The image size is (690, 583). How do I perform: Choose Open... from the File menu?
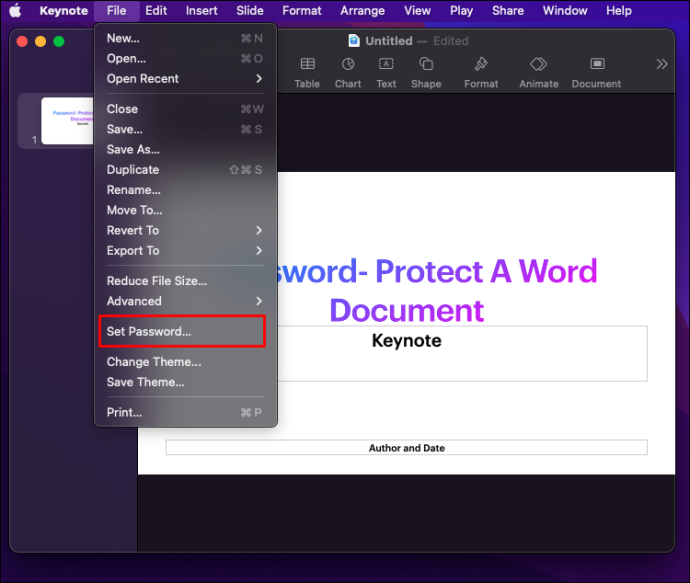tap(185, 59)
